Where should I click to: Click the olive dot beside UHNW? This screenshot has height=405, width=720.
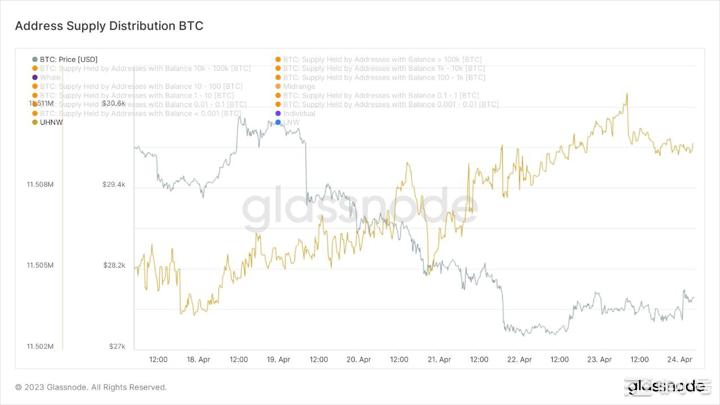[35, 122]
